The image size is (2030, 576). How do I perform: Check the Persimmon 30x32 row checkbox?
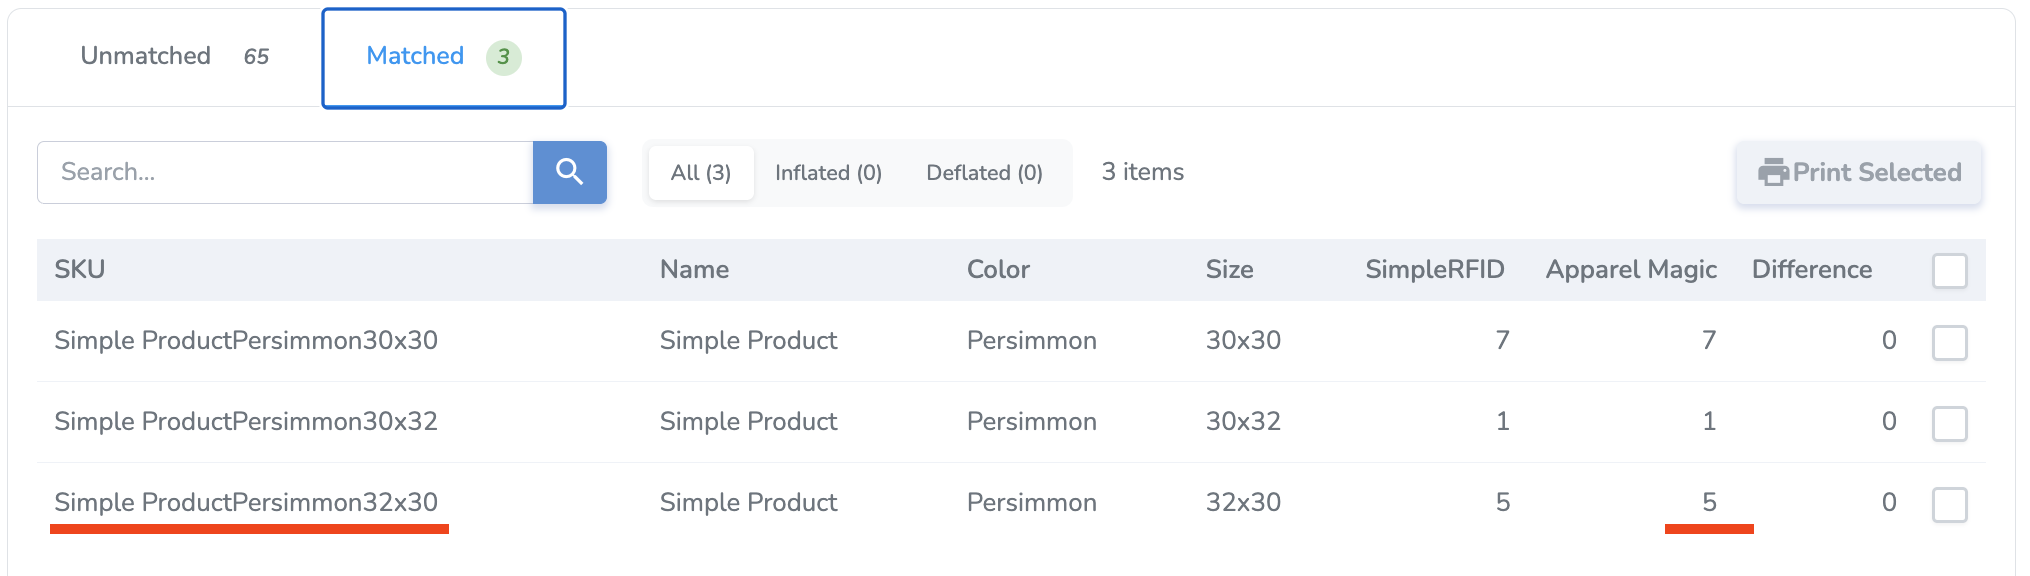pyautogui.click(x=1949, y=423)
